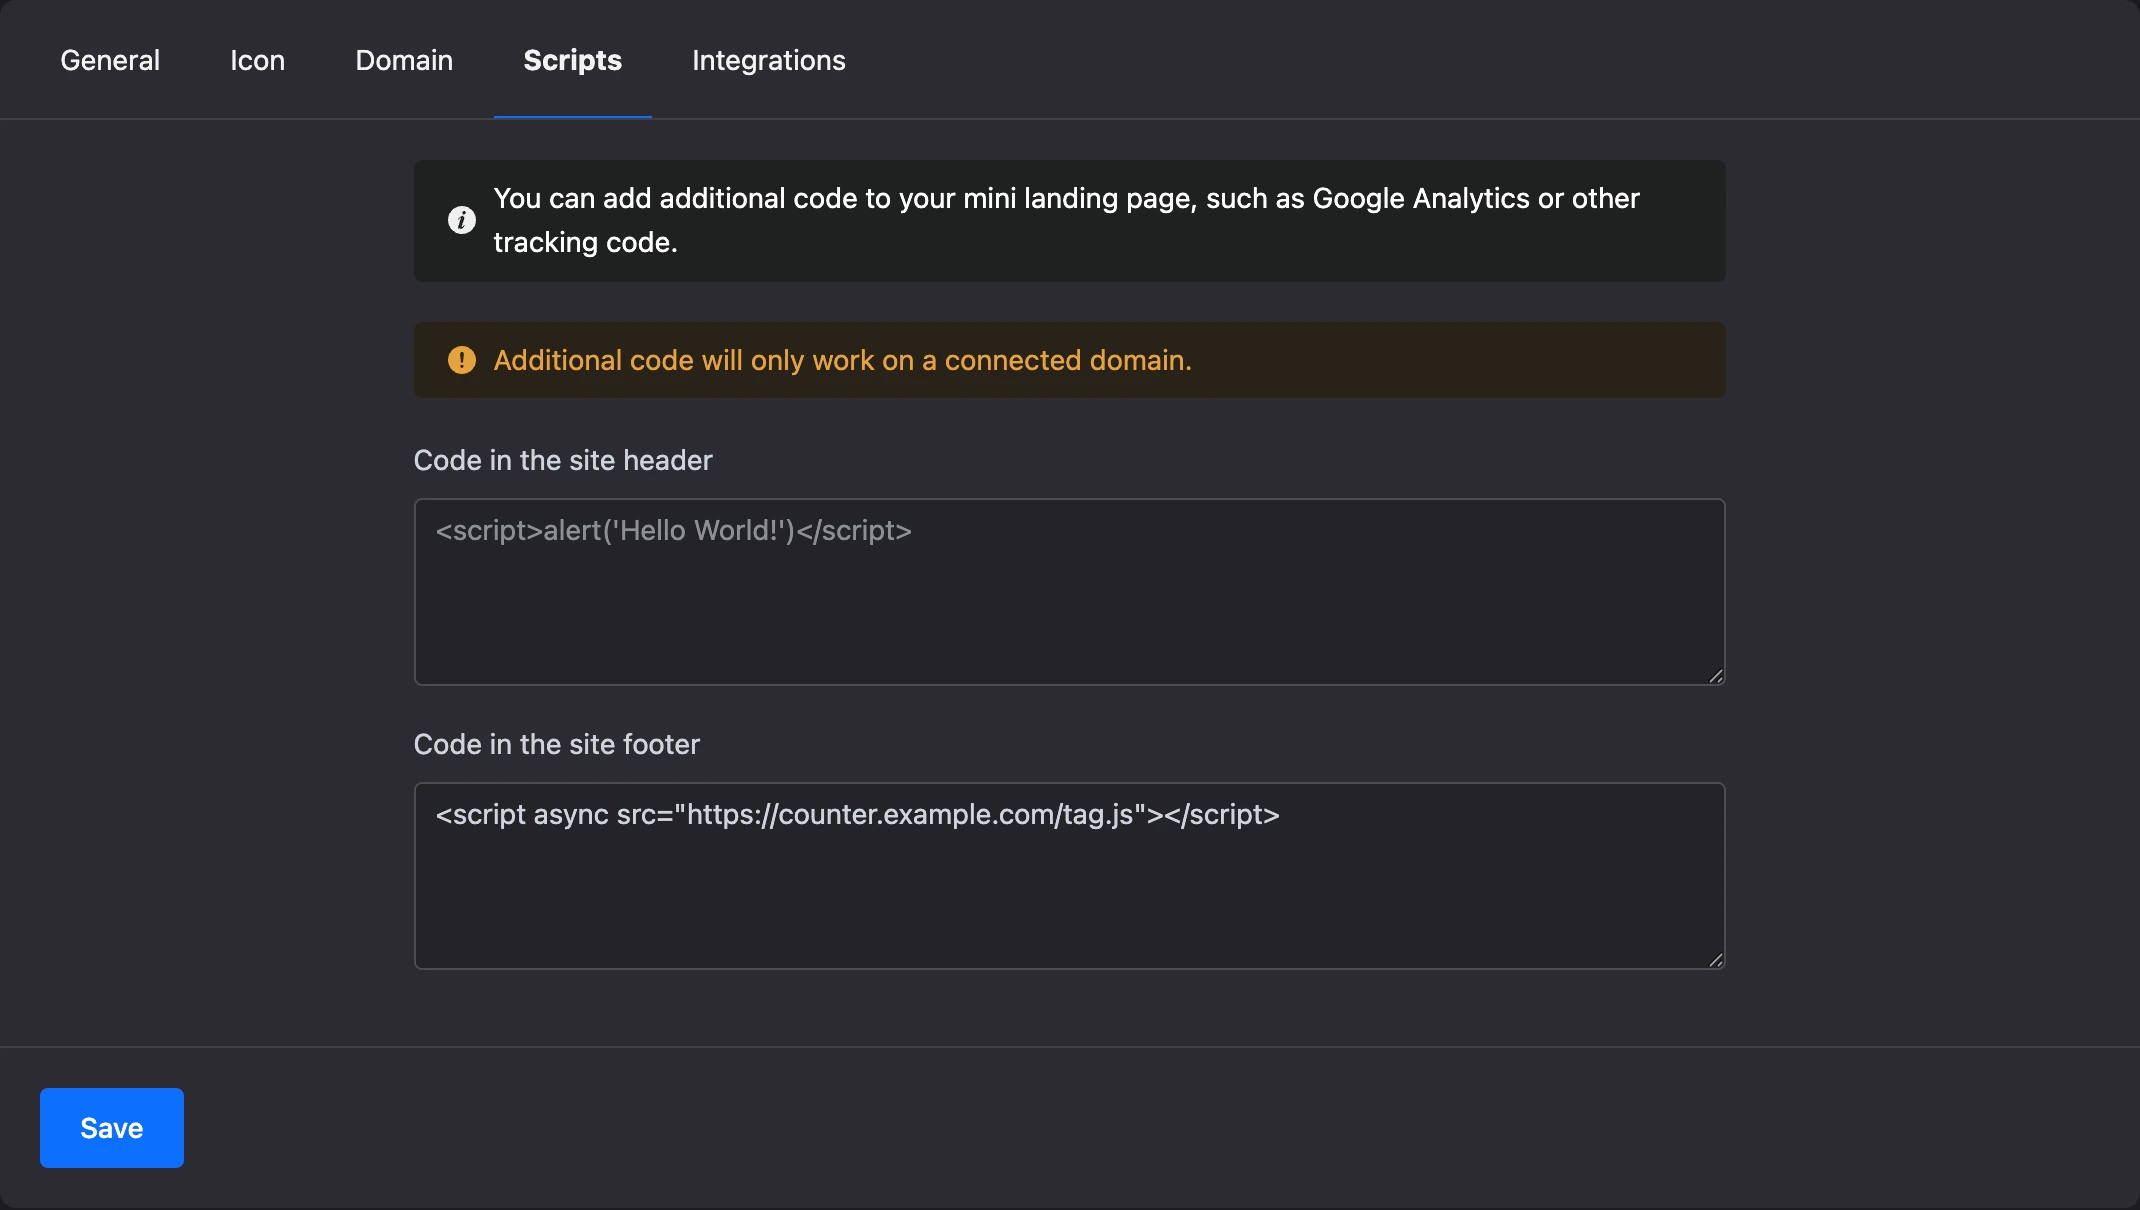
Task: Switch to the Icon tab
Action: [257, 60]
